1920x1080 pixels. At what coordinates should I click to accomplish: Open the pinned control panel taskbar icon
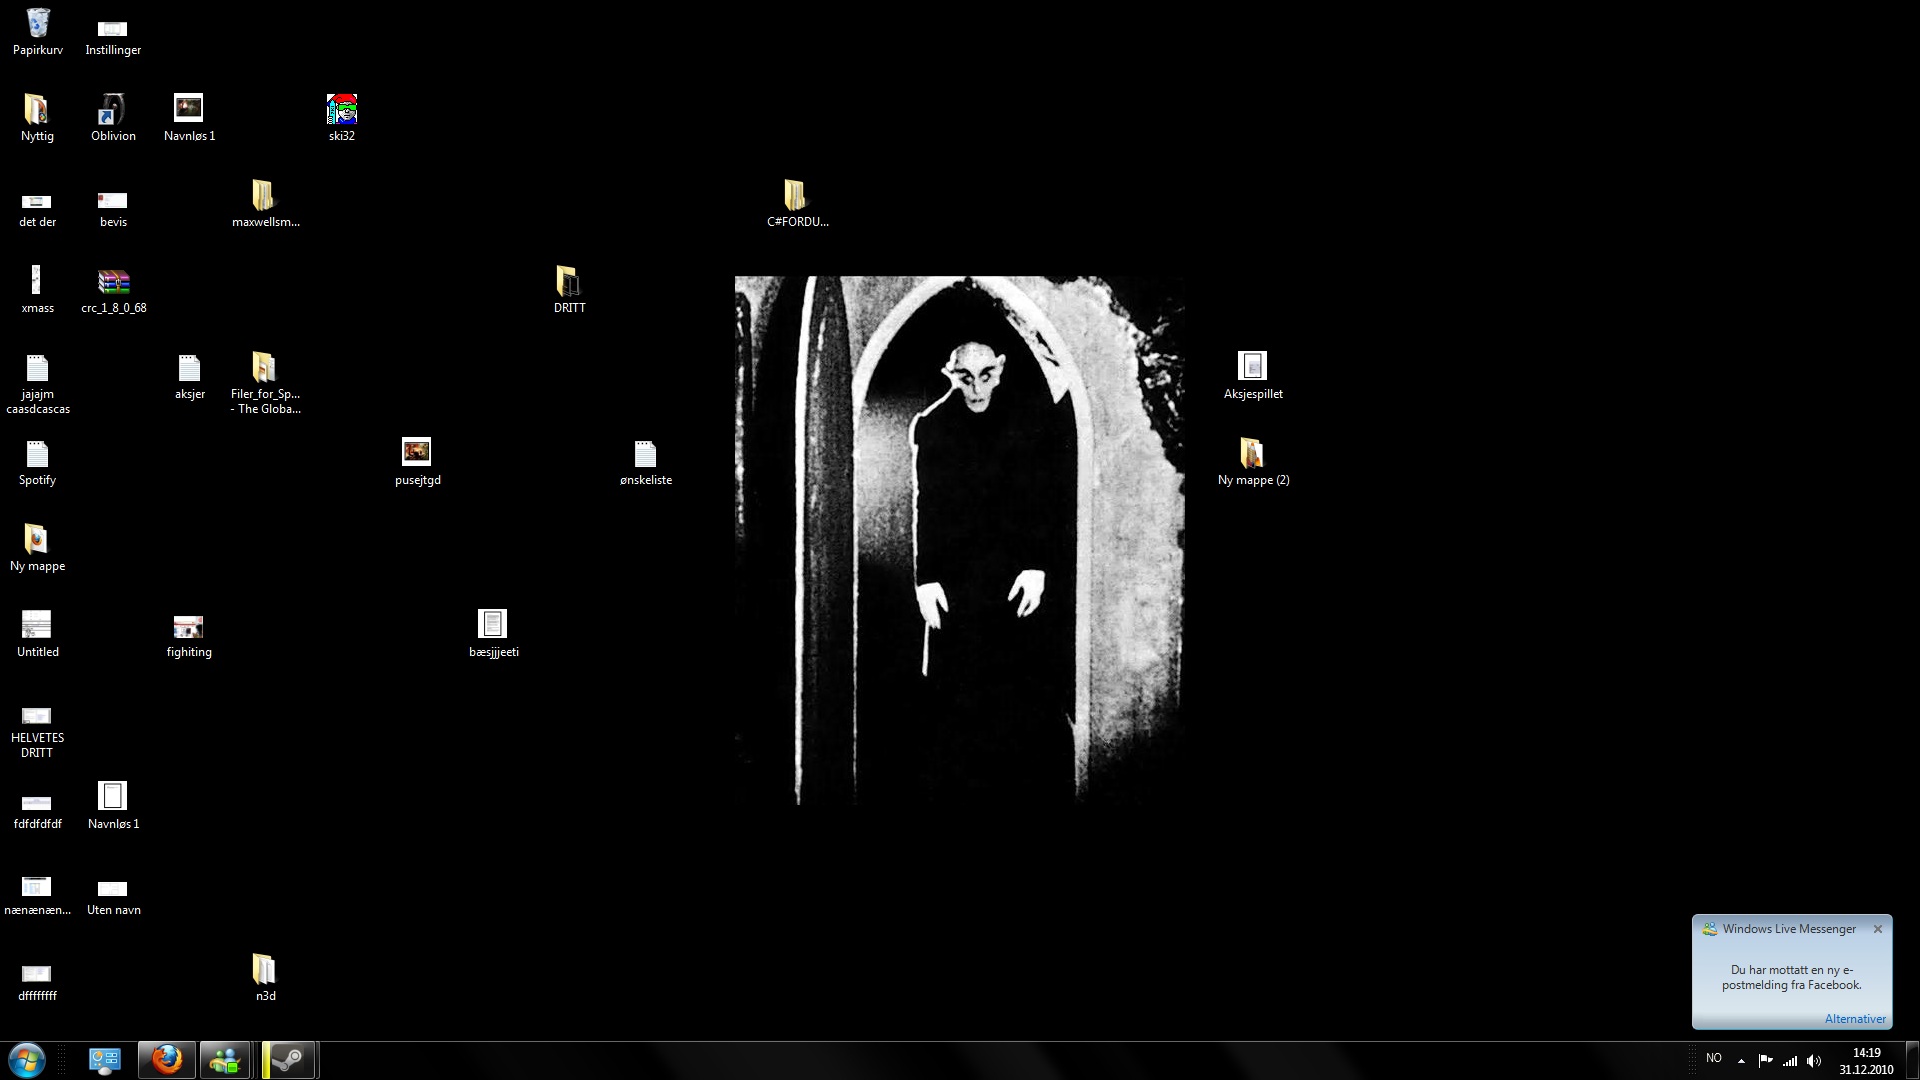click(x=105, y=1060)
